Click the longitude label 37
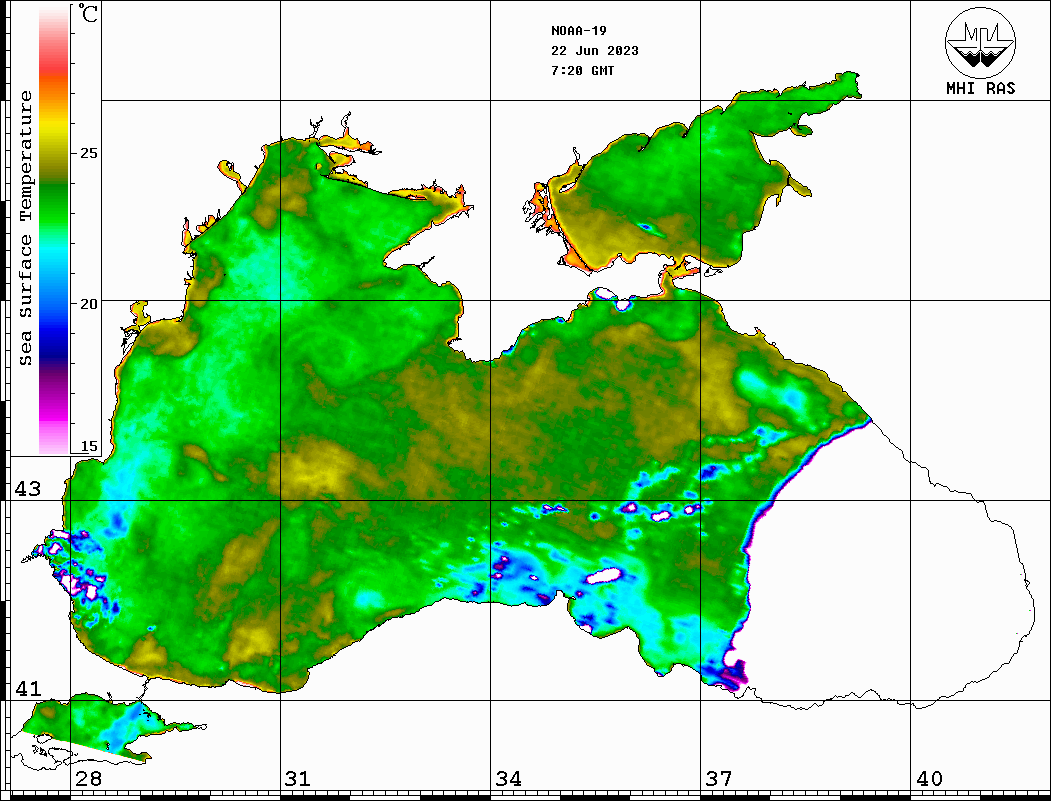The image size is (1051, 801). (x=719, y=779)
